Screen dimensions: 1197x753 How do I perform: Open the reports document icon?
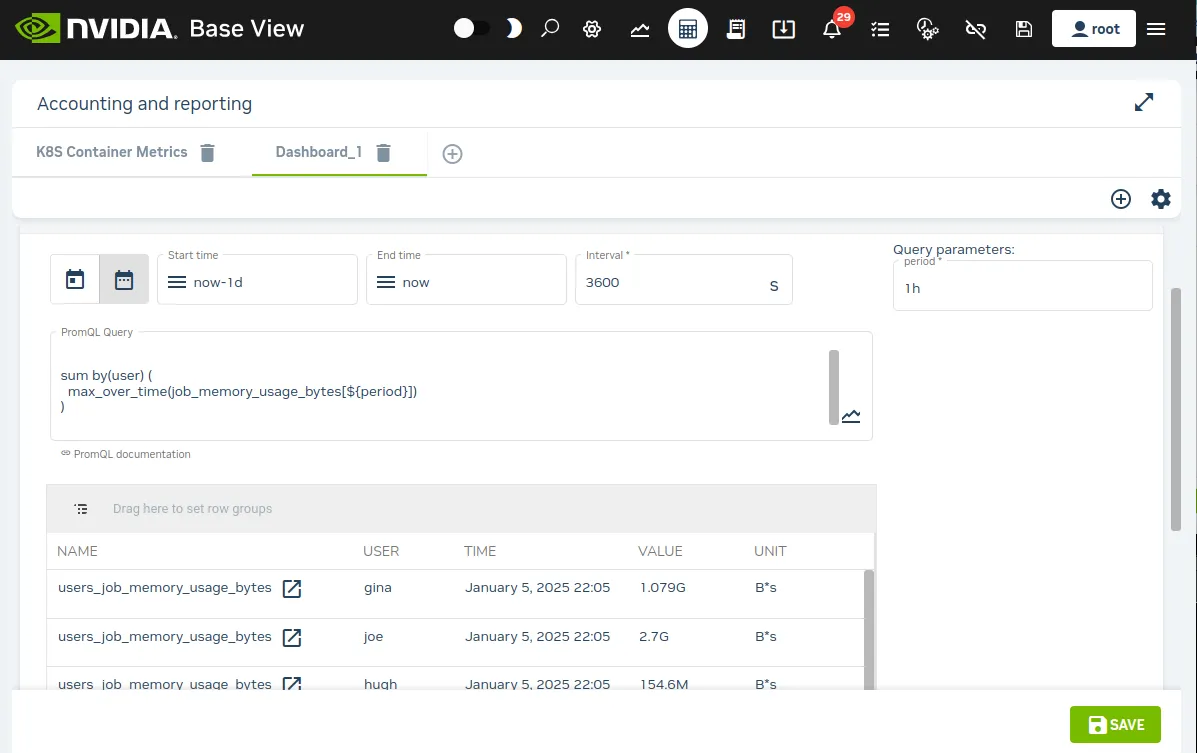click(736, 29)
